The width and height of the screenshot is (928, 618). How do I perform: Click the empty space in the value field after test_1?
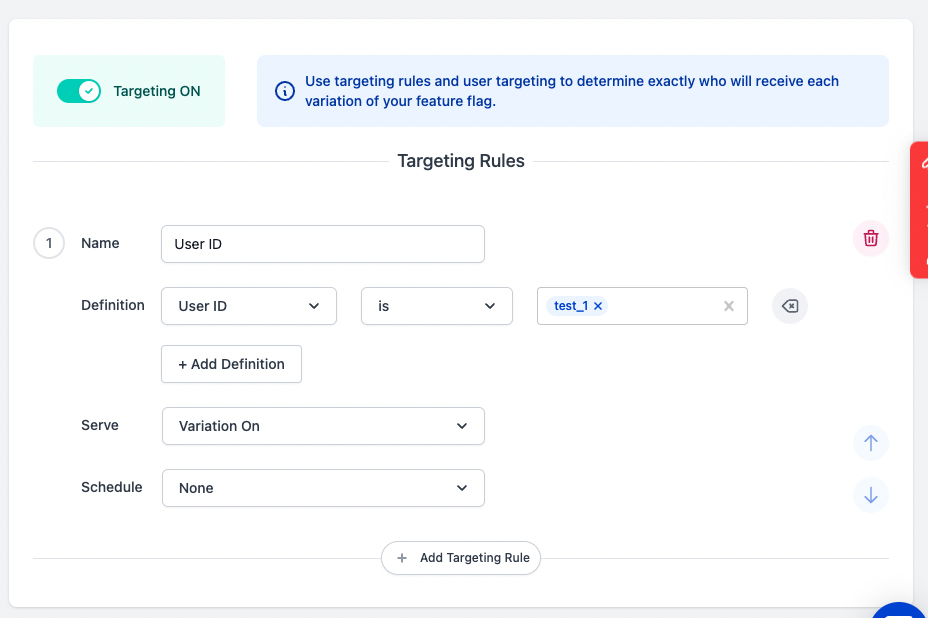(x=663, y=306)
